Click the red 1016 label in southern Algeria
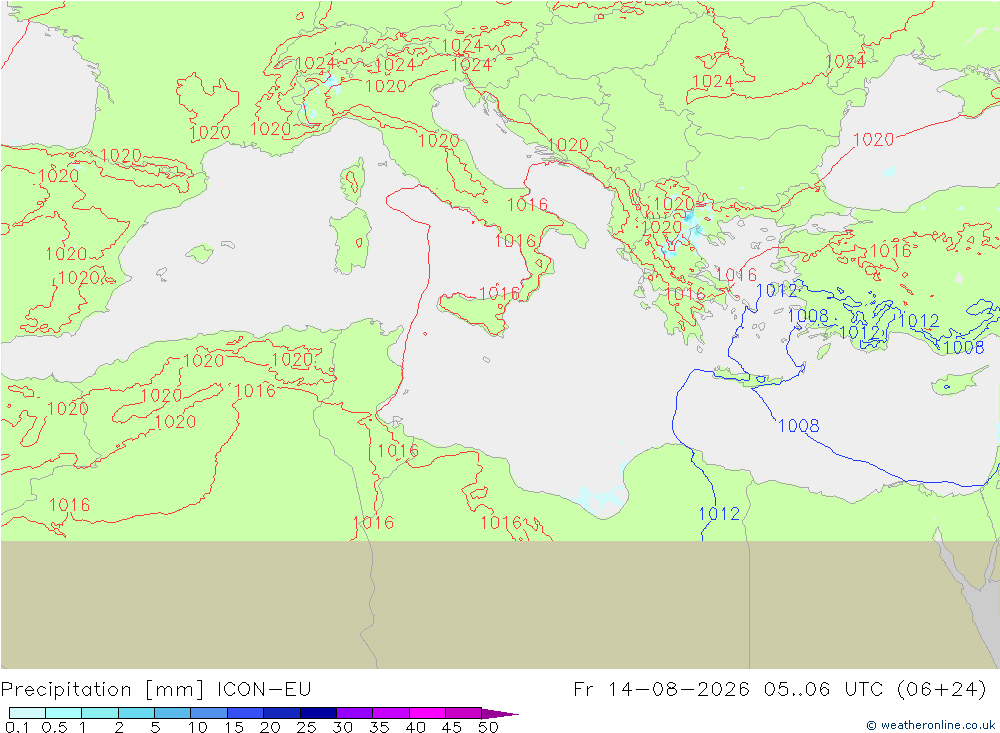 pos(70,505)
